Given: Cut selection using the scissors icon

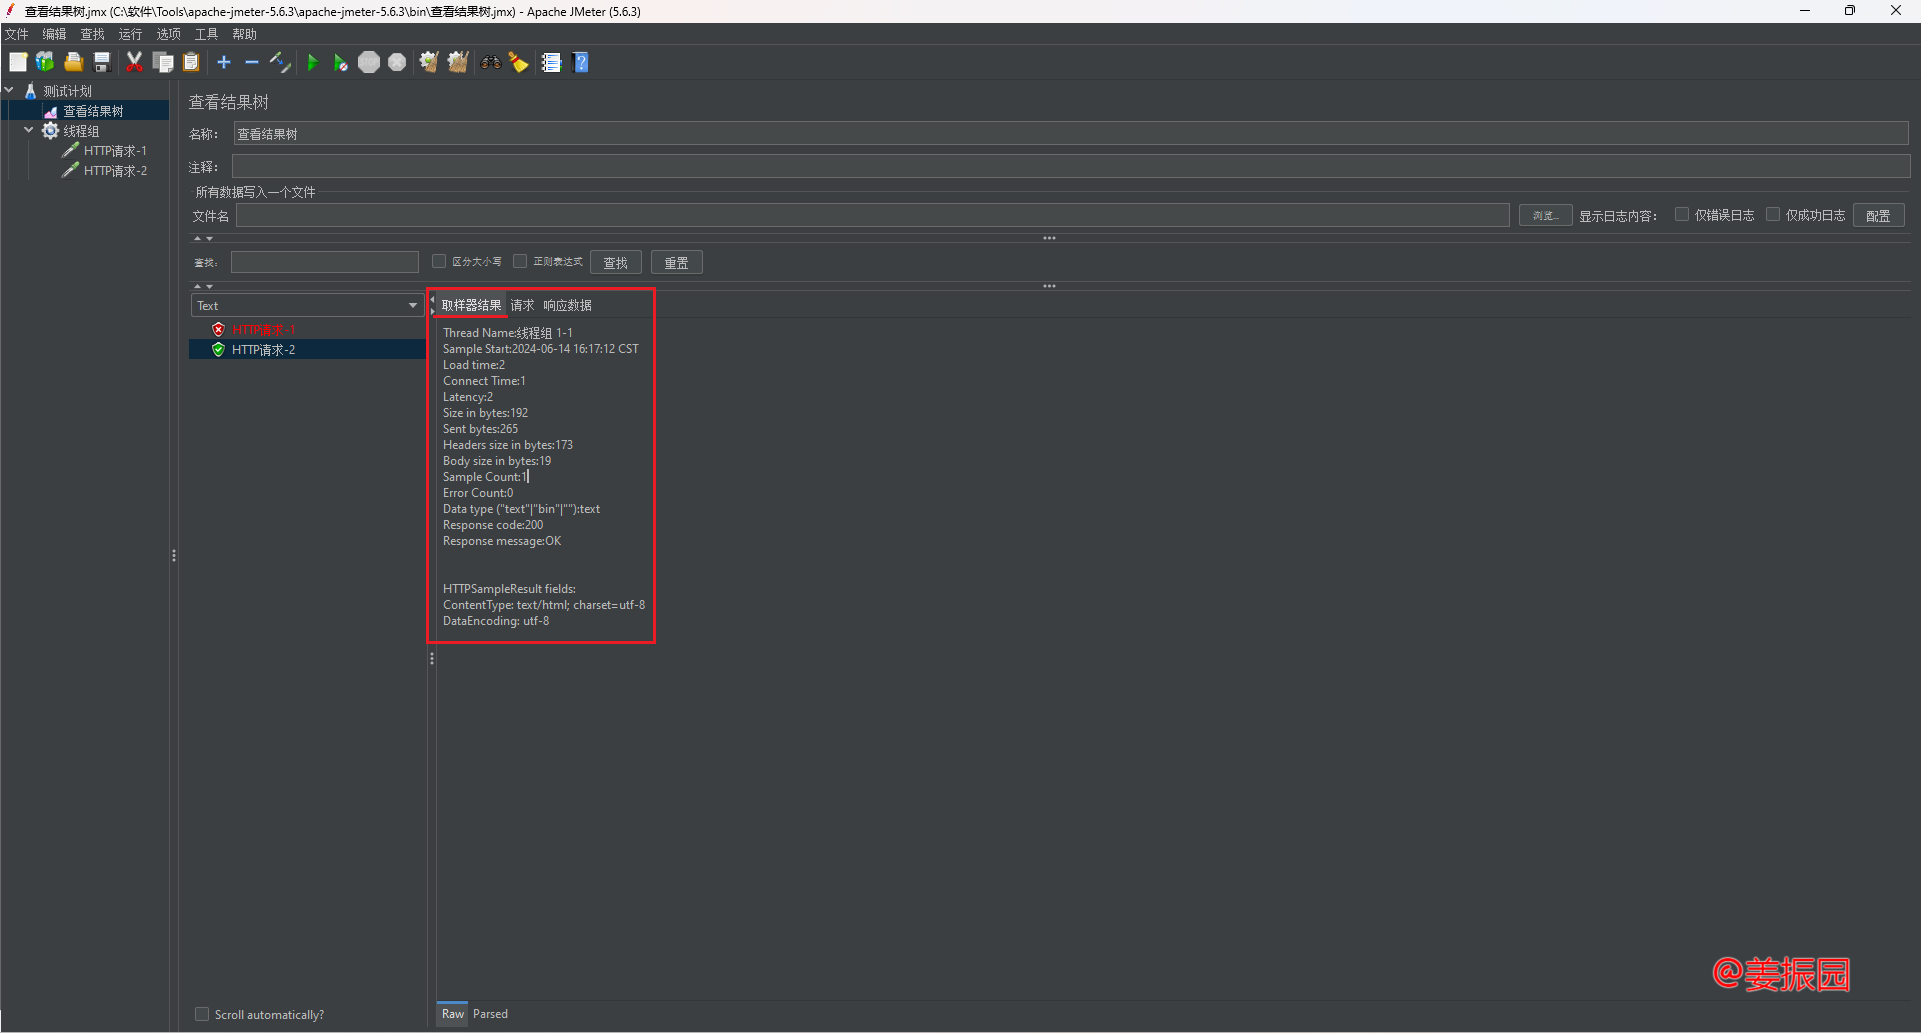Looking at the screenshot, I should tap(134, 62).
